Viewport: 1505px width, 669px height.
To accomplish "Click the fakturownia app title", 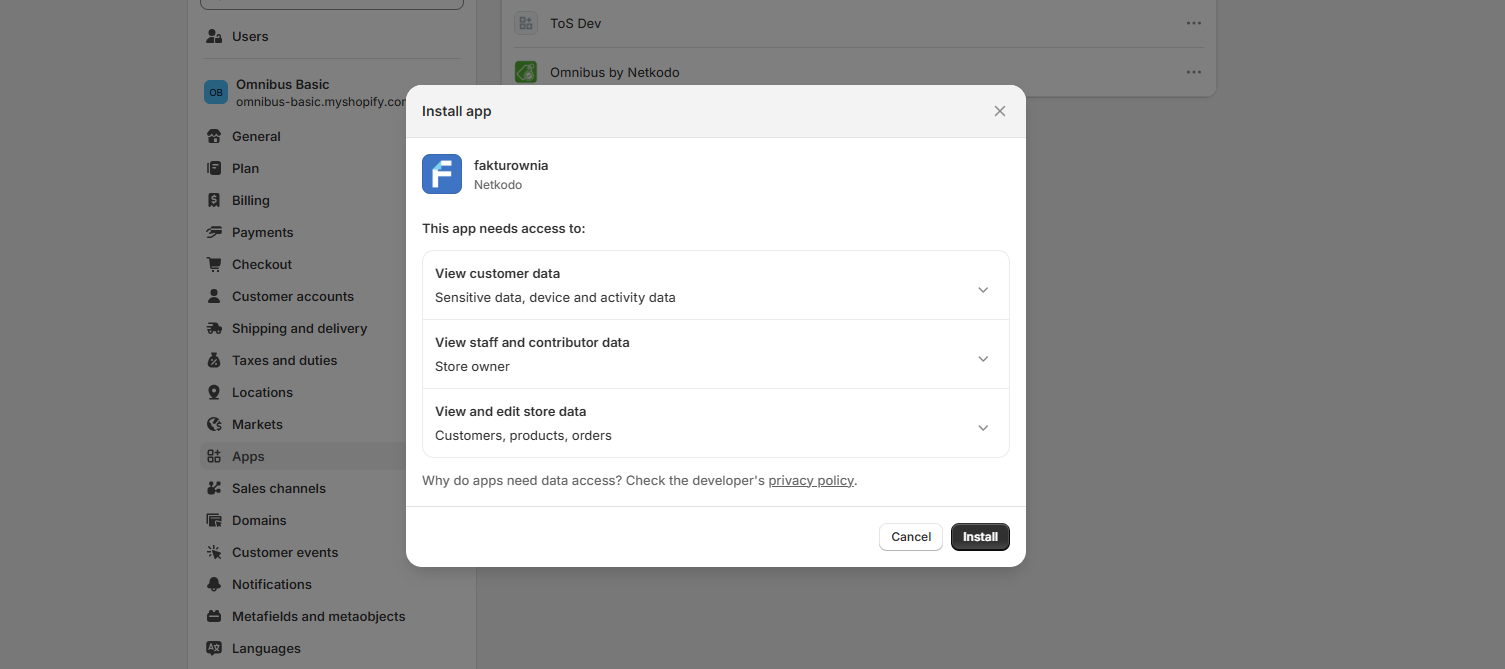I will pos(511,165).
